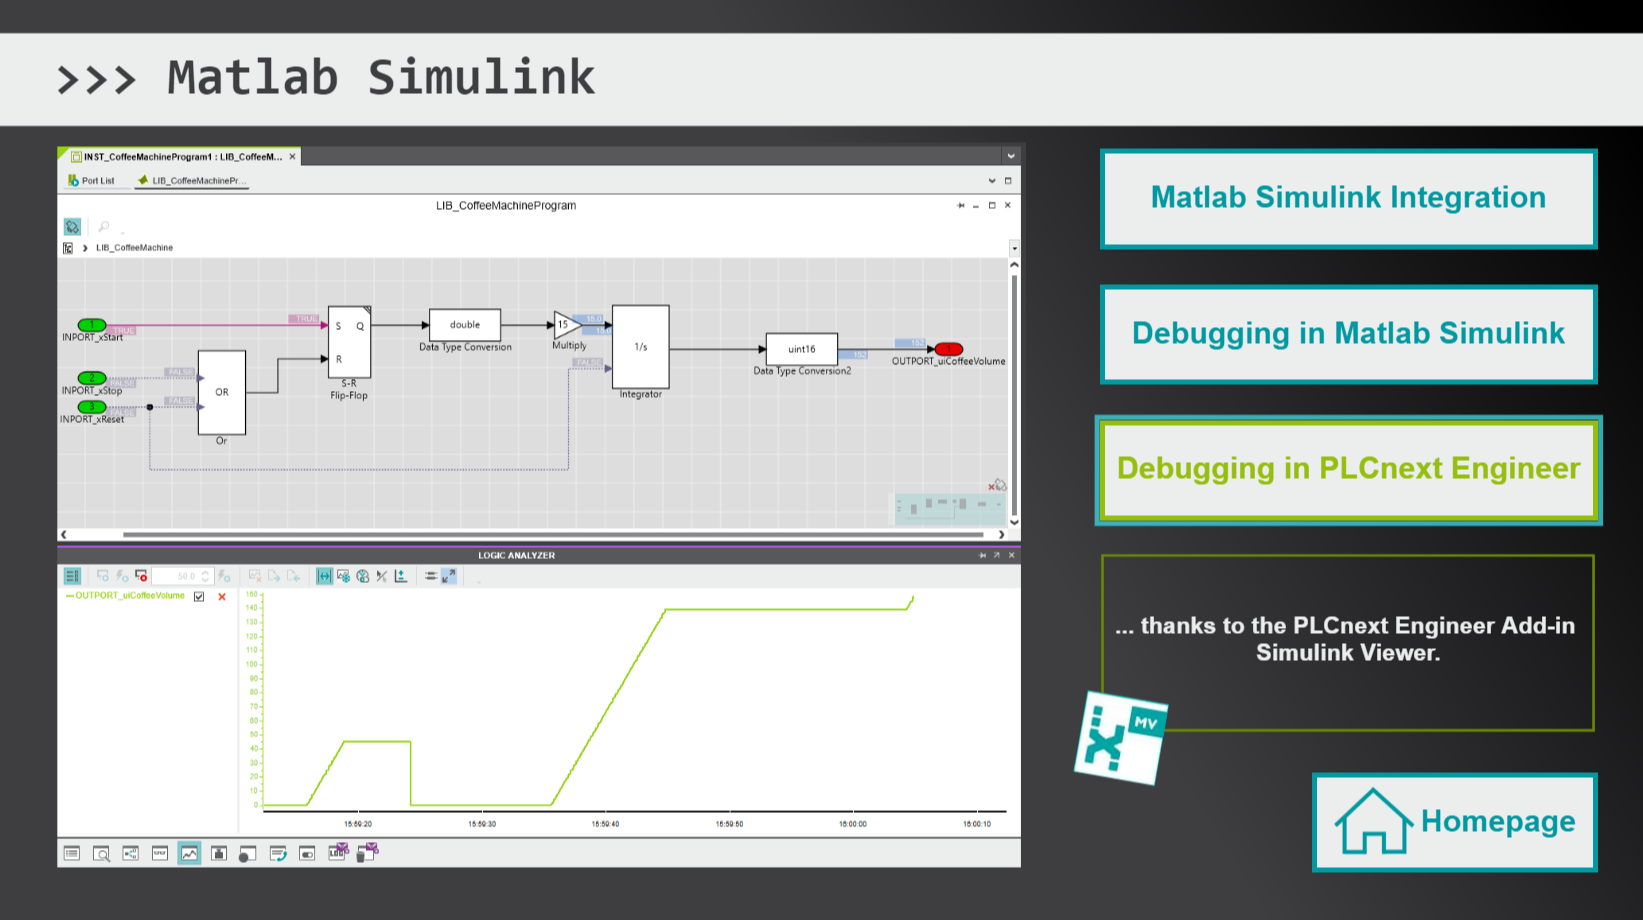The image size is (1643, 920).
Task: Toggle the teal highlight tool icon in Simulink viewer
Action: 72,227
